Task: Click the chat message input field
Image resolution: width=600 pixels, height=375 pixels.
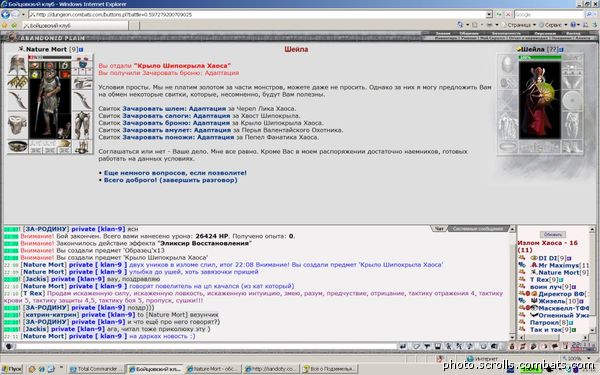Action: pos(206,347)
